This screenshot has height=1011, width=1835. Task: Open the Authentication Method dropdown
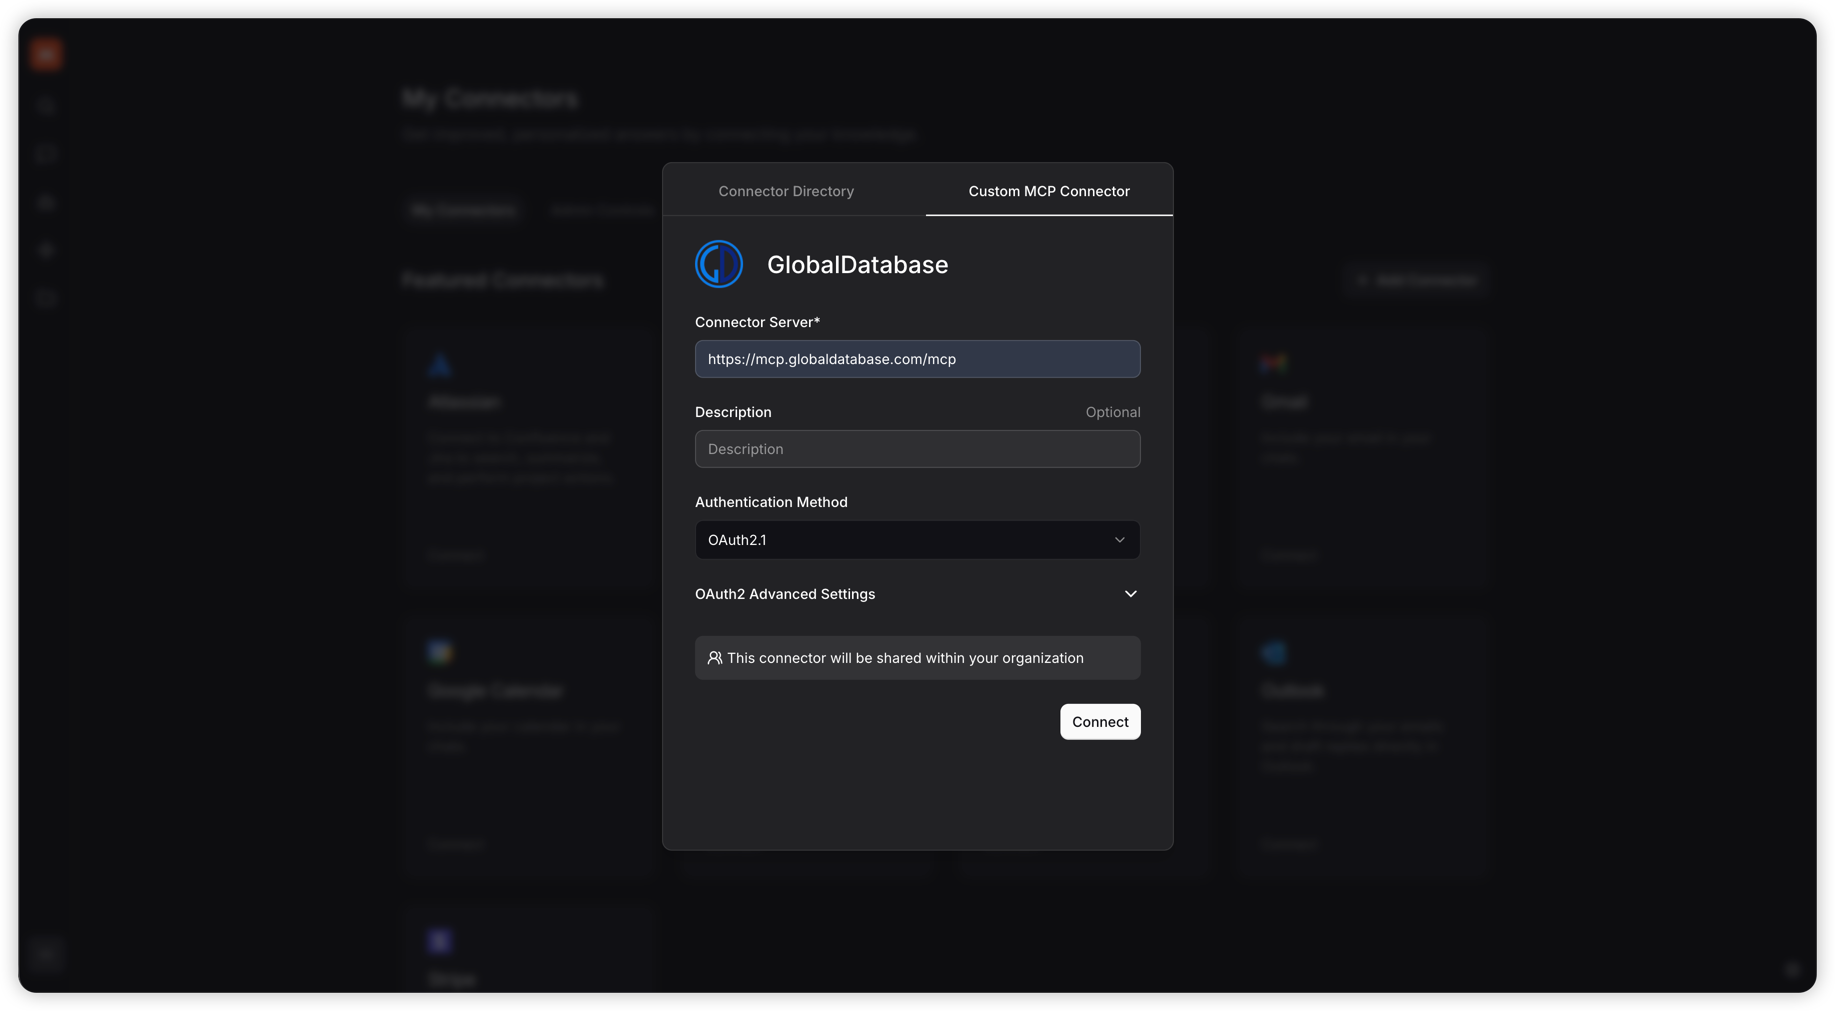click(917, 540)
